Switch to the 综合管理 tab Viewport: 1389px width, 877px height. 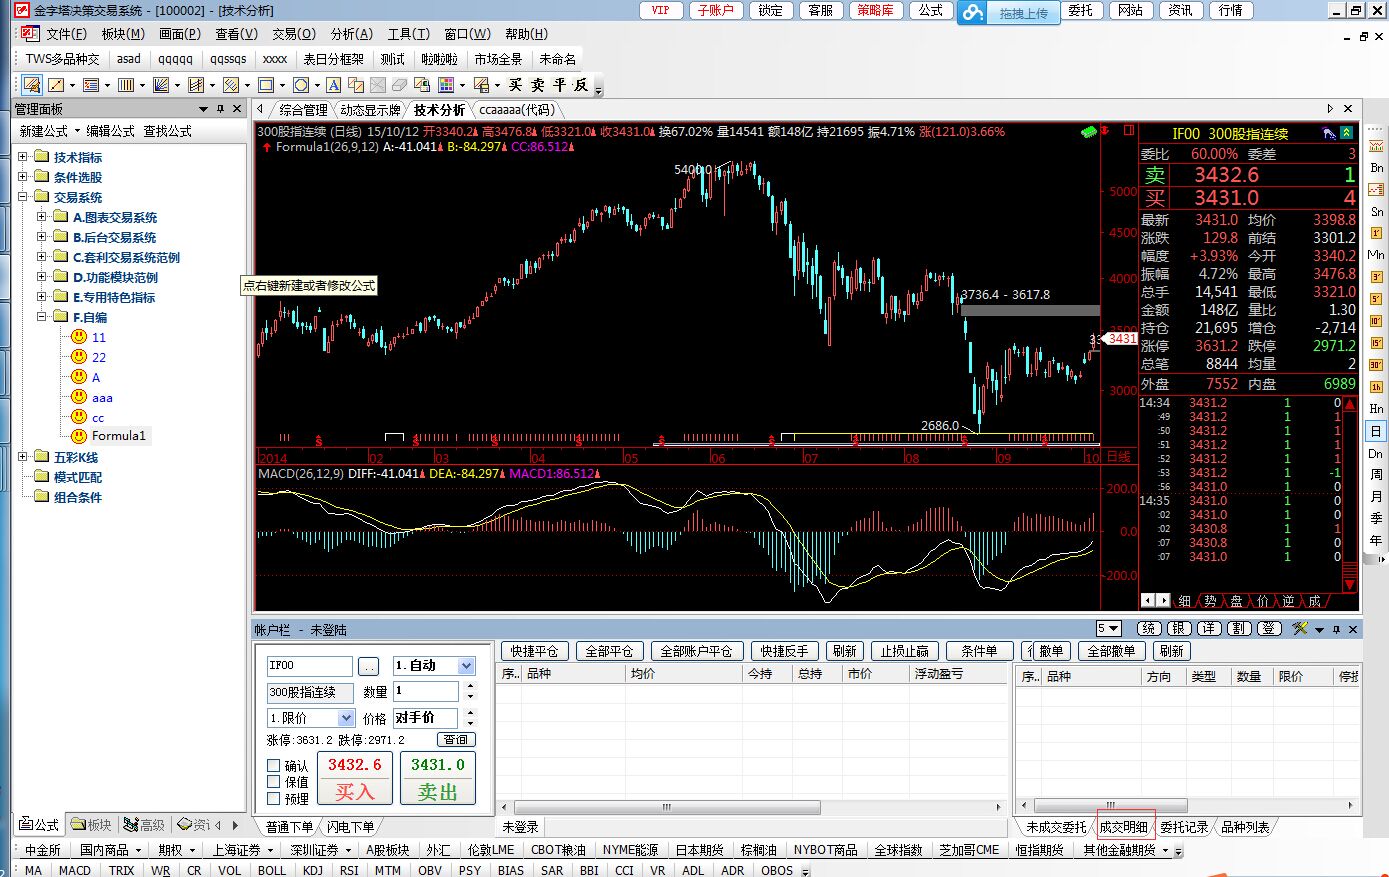pyautogui.click(x=303, y=110)
